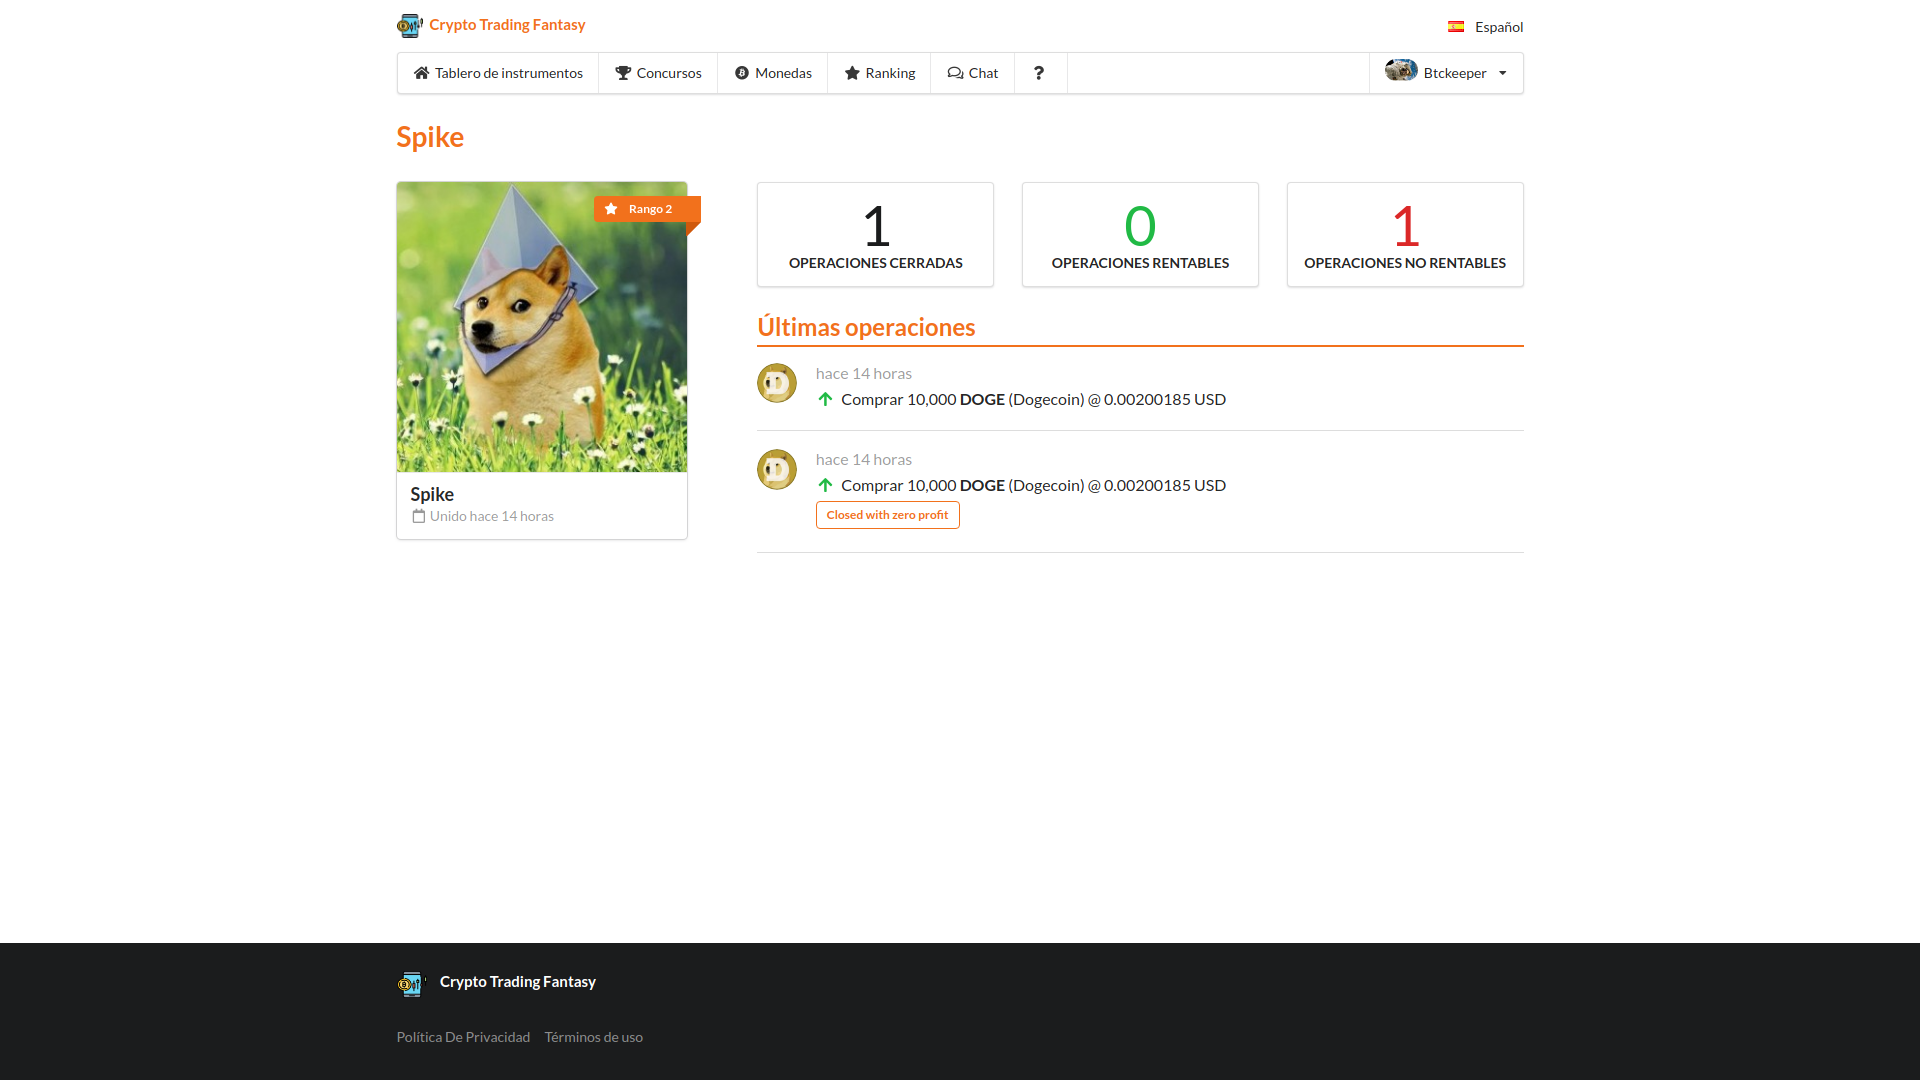This screenshot has width=1920, height=1080.
Task: Click the Crypto Trading Fantasy header logo icon
Action: [409, 25]
